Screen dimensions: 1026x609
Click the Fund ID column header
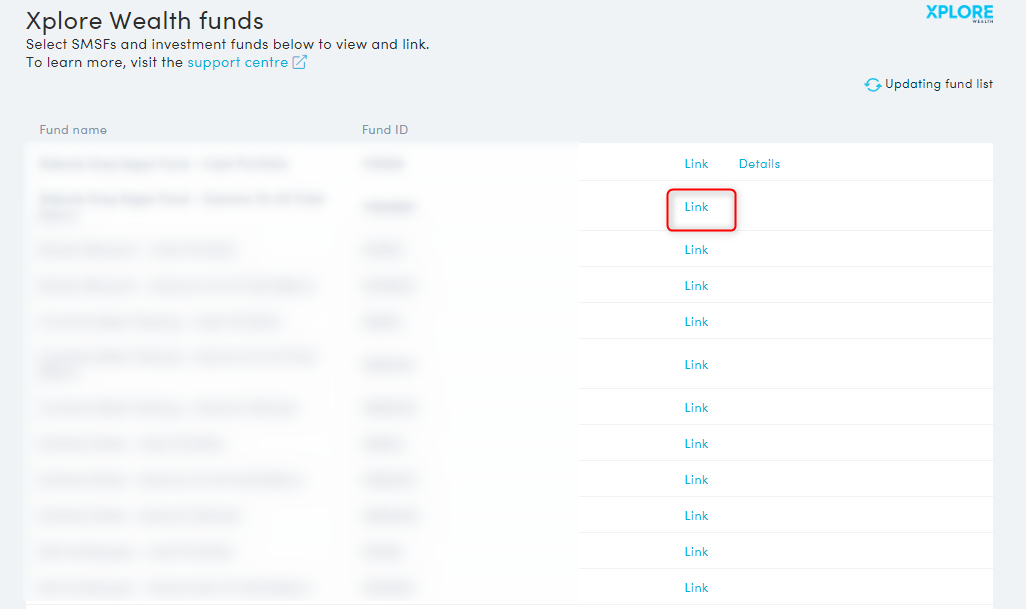(385, 130)
